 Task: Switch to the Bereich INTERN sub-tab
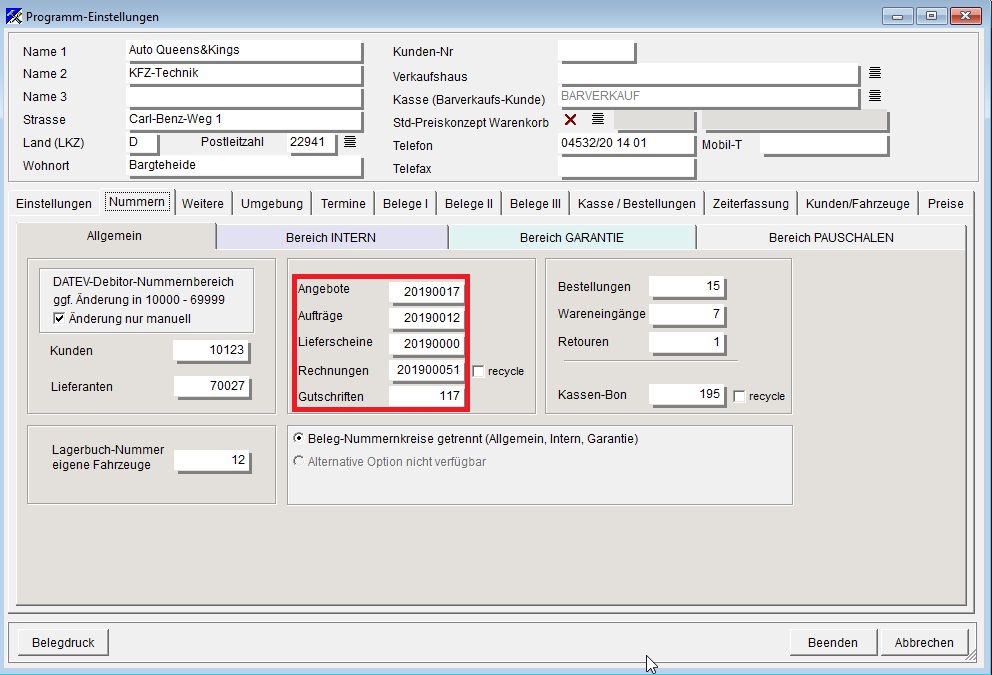(332, 237)
